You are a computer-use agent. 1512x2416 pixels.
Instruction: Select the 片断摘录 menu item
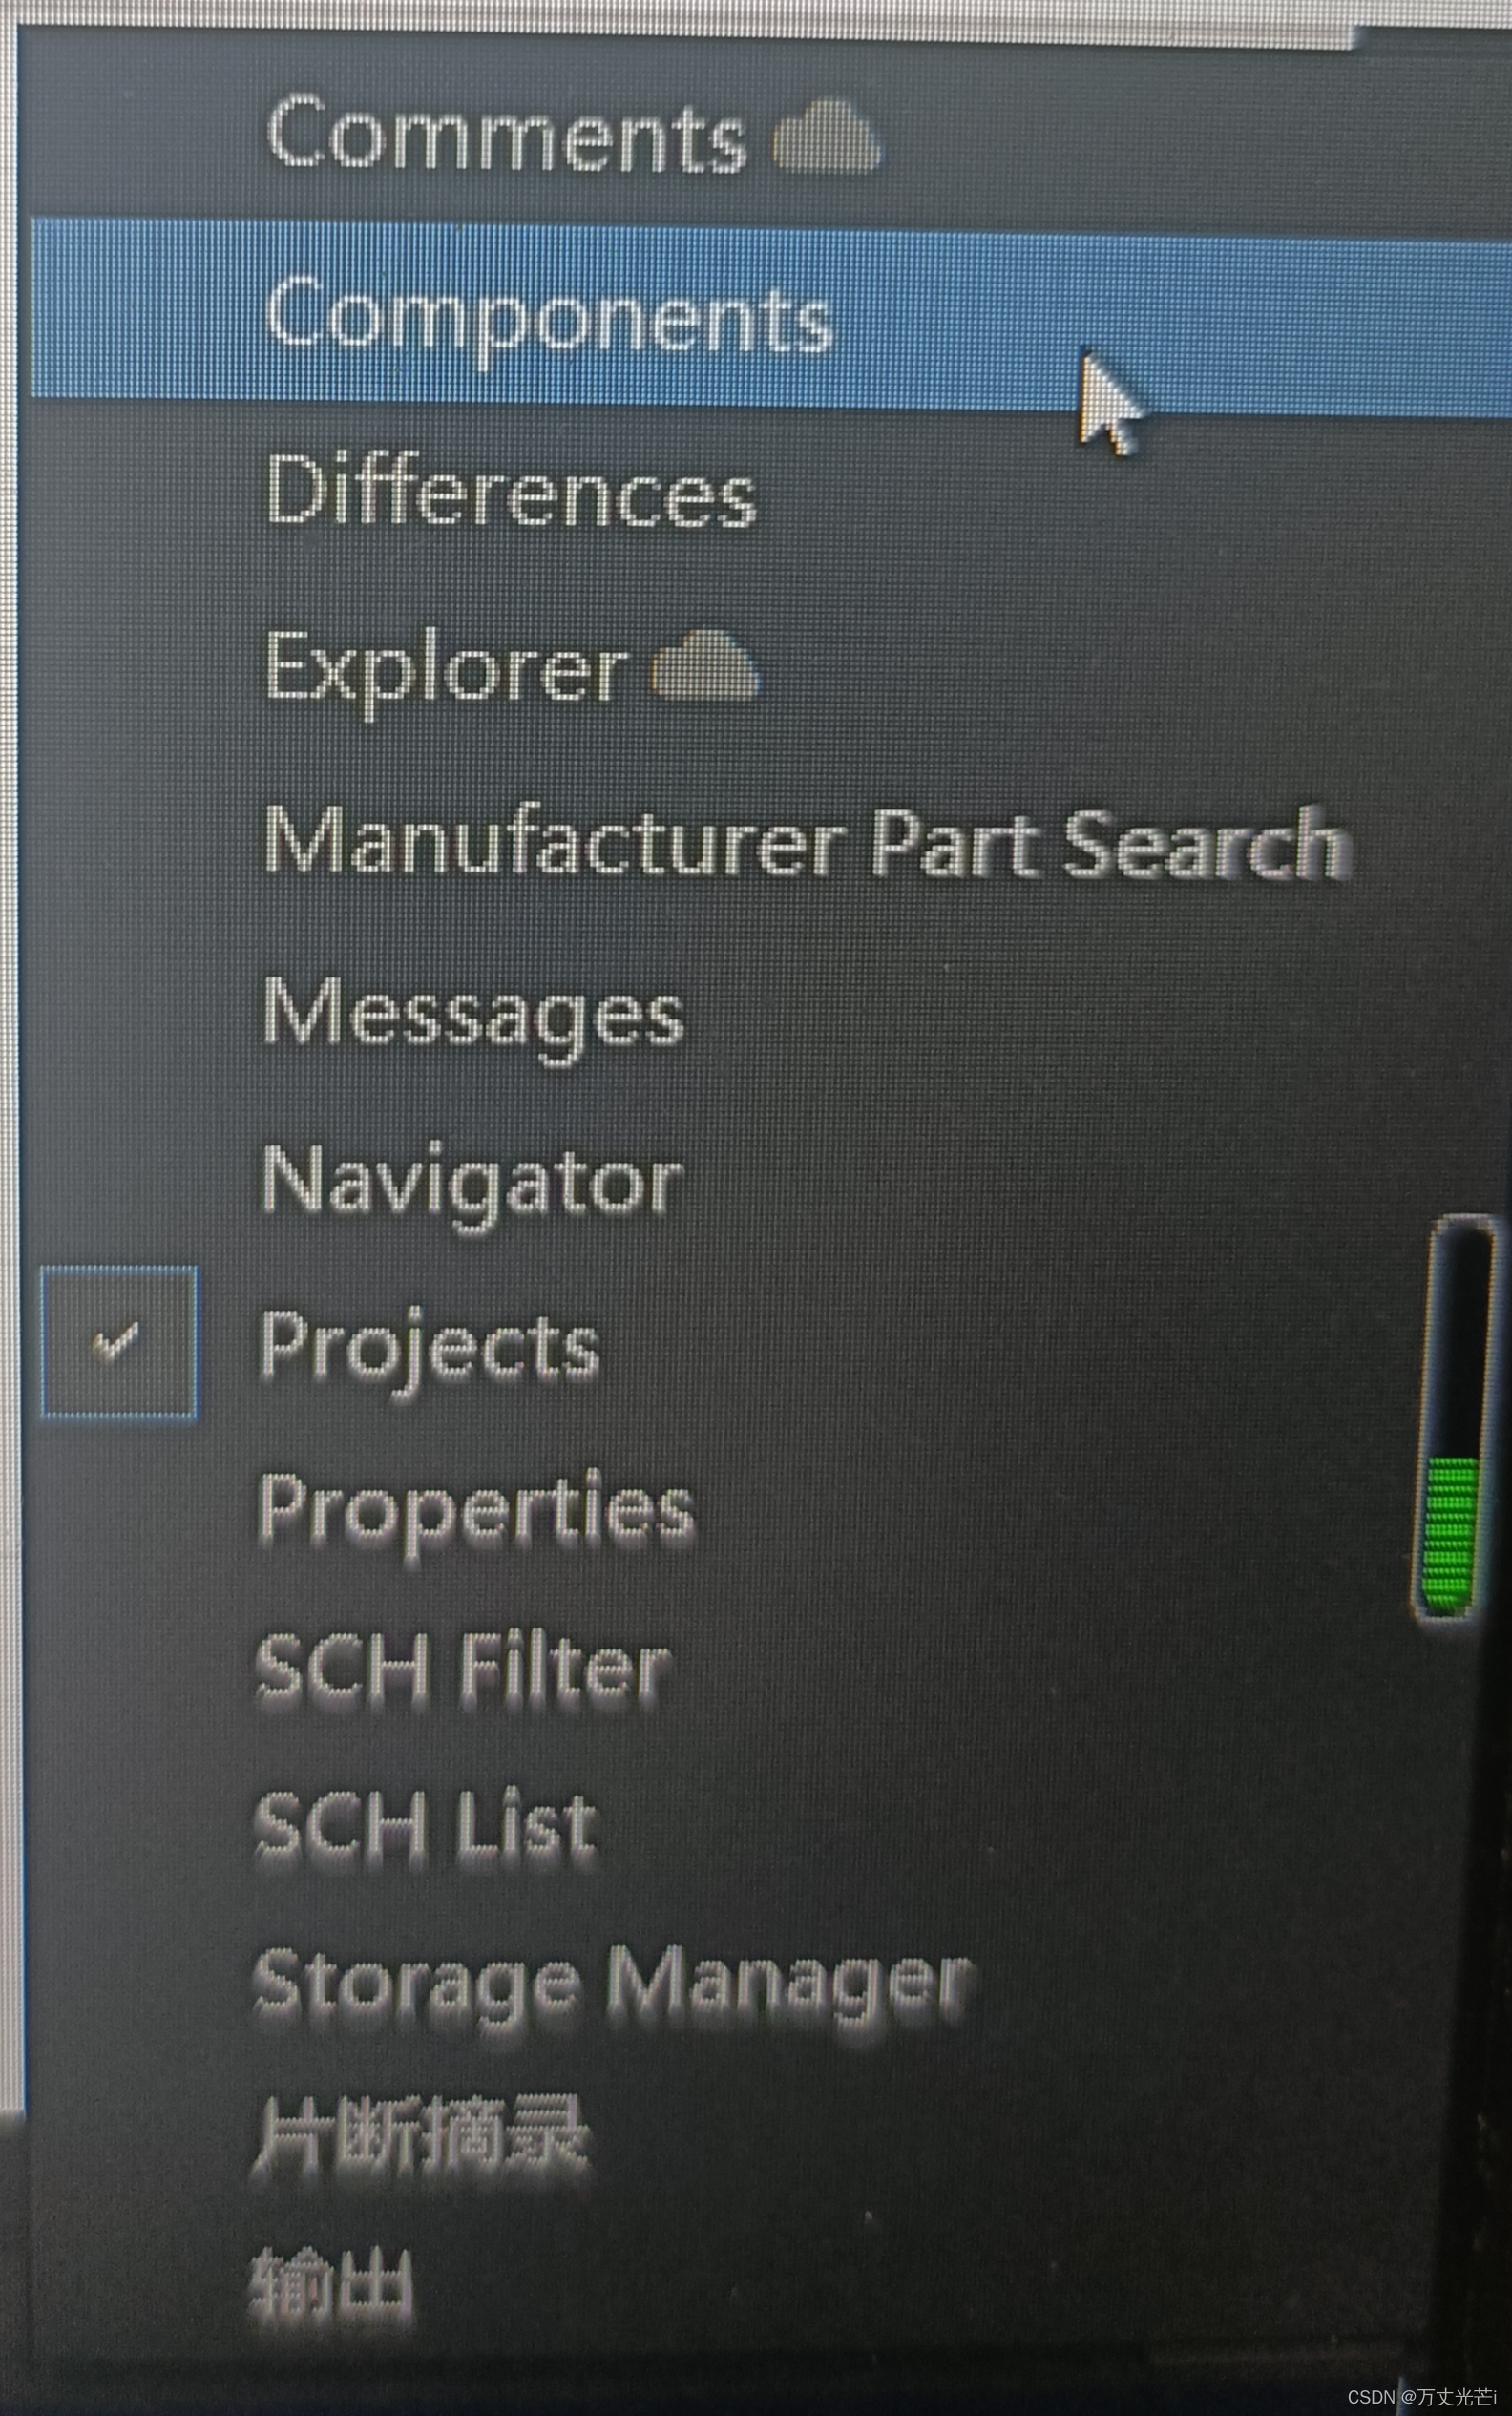[420, 2140]
